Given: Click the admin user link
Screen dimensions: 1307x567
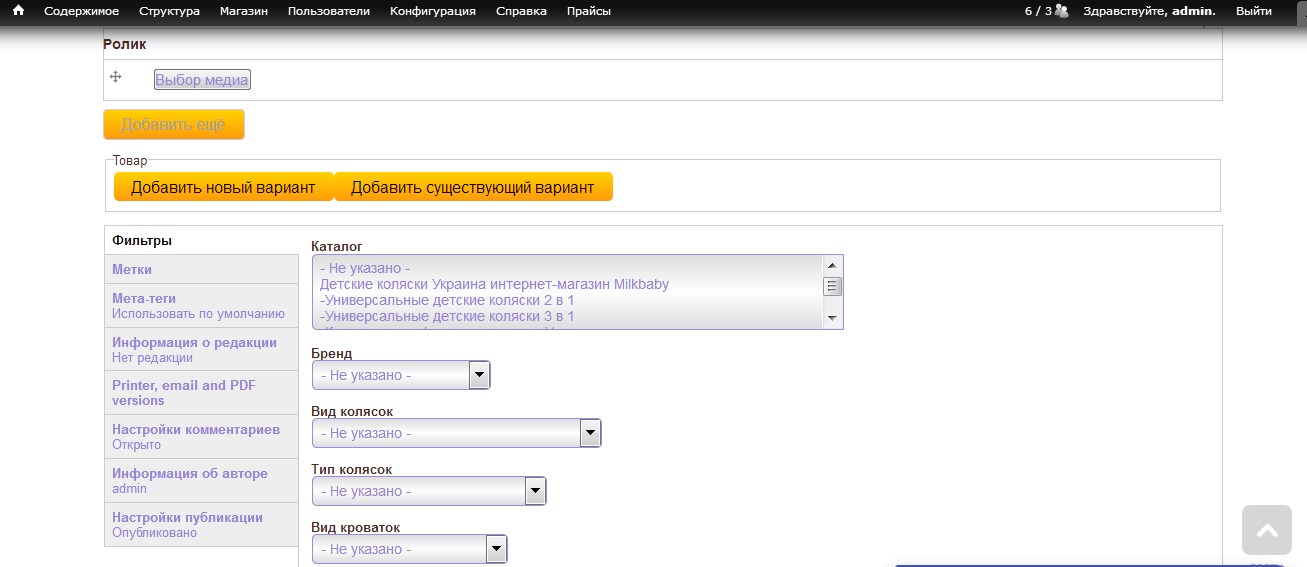Looking at the screenshot, I should point(1192,11).
